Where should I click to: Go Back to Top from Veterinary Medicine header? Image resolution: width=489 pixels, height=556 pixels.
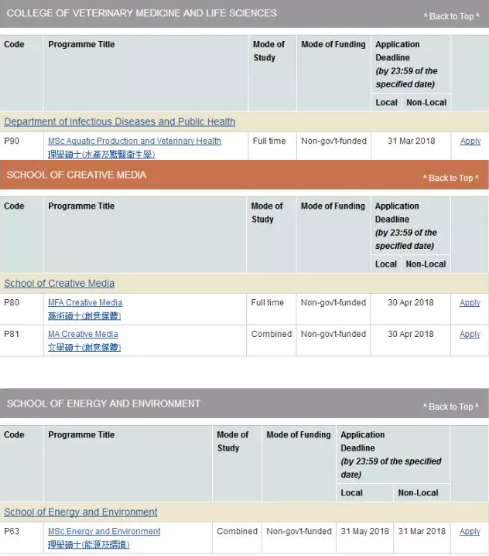click(451, 16)
